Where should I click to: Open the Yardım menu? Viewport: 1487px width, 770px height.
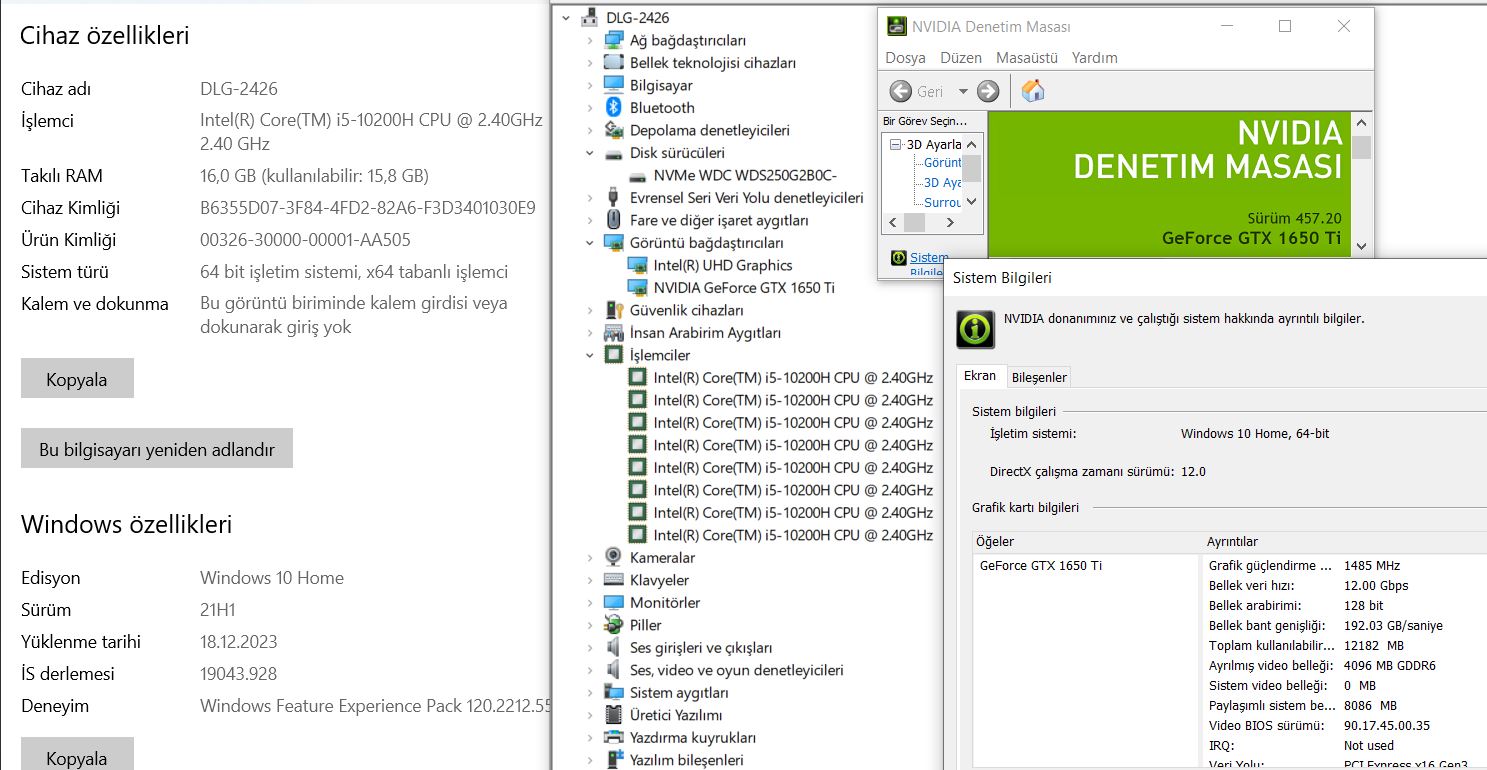click(x=1095, y=58)
